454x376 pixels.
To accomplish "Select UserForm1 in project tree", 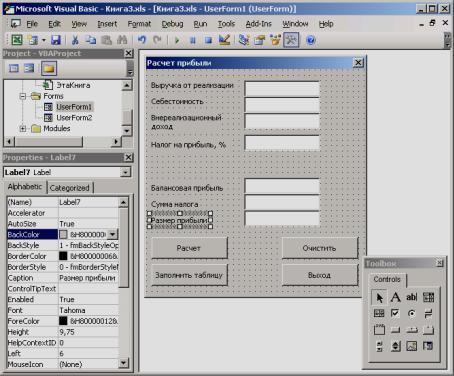I will (x=74, y=107).
